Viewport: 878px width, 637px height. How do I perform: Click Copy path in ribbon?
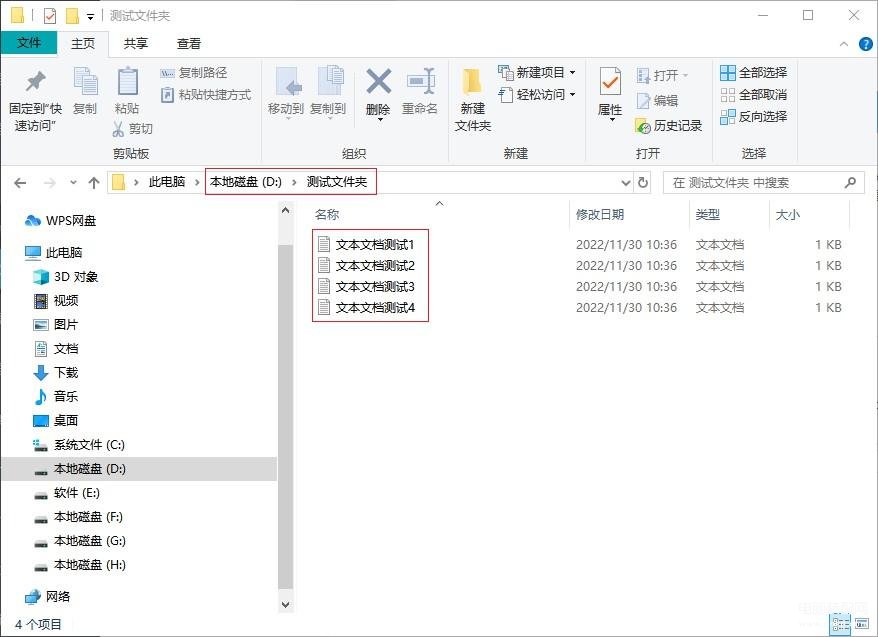194,73
